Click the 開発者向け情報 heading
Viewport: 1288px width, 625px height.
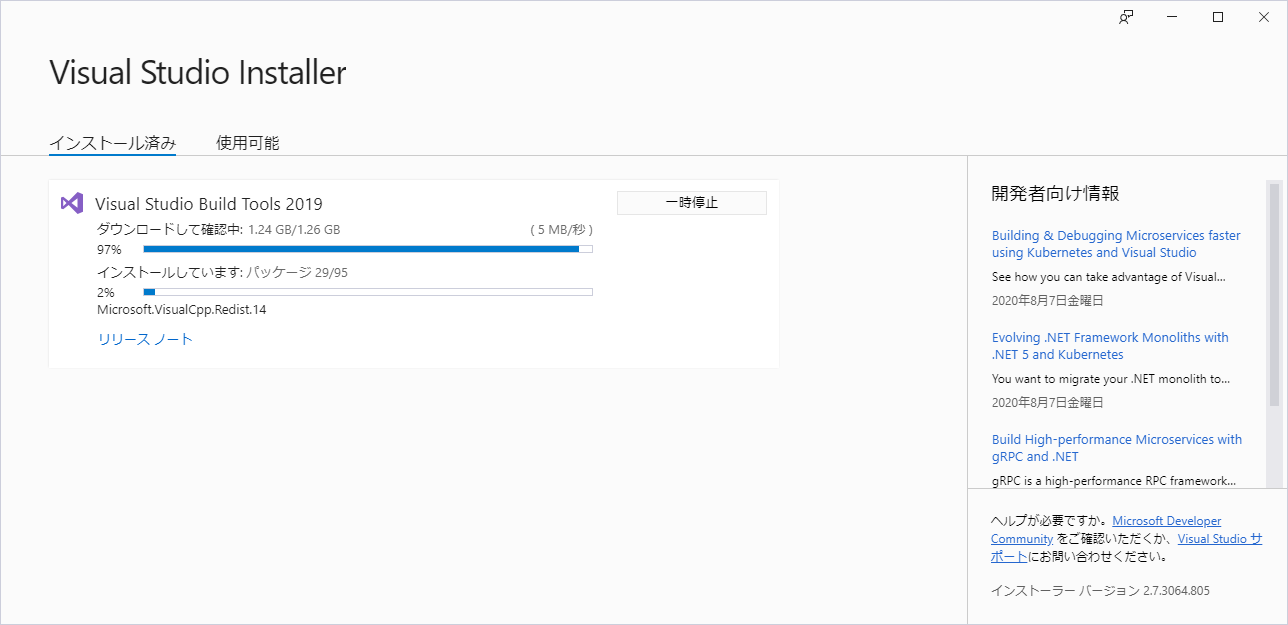coord(1055,193)
